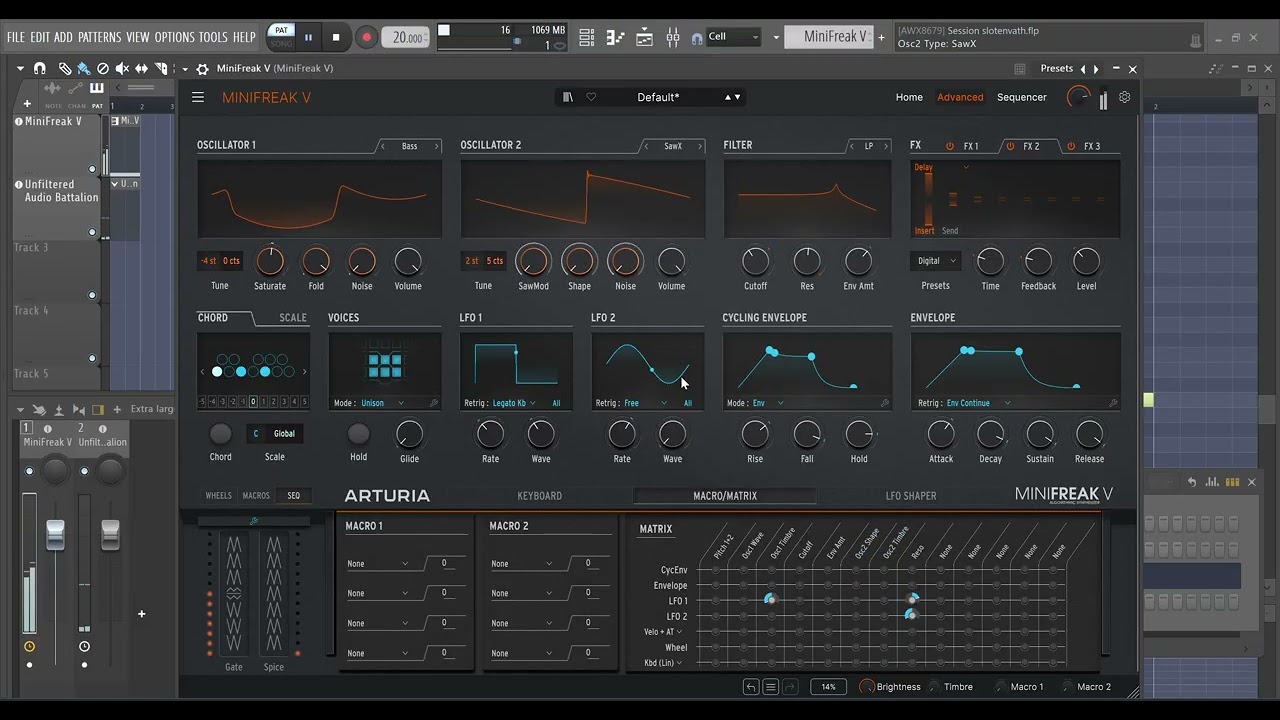1280x720 pixels.
Task: Select the mute tool speaker icon
Action: pyautogui.click(x=122, y=69)
